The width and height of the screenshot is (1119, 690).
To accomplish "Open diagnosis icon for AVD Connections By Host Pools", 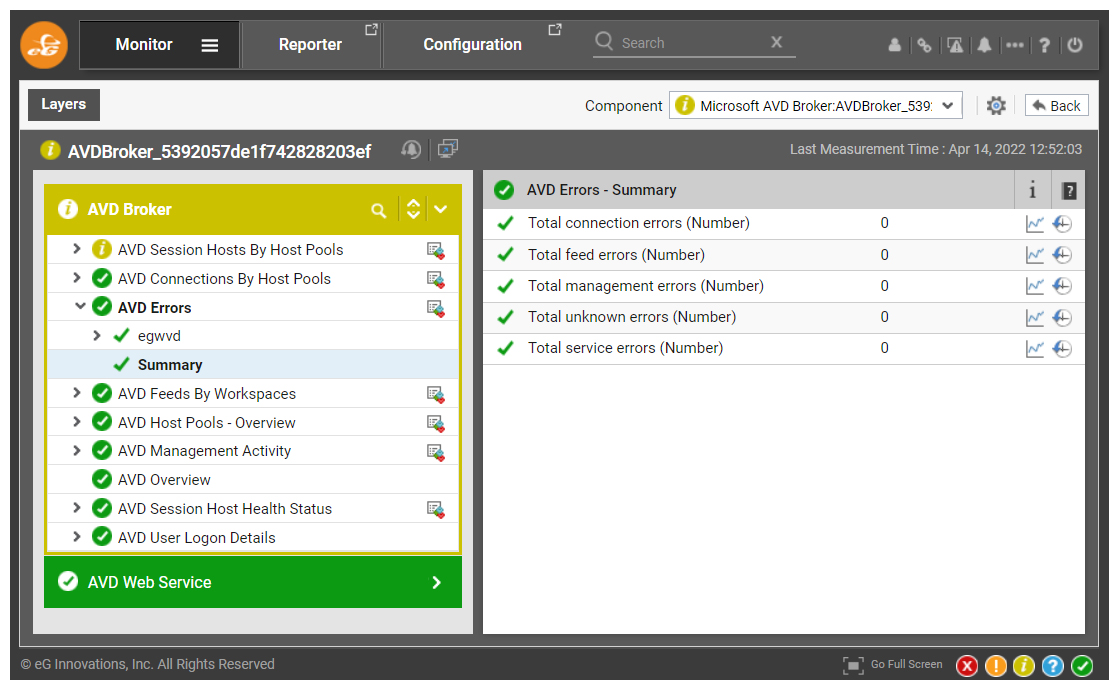I will (436, 280).
